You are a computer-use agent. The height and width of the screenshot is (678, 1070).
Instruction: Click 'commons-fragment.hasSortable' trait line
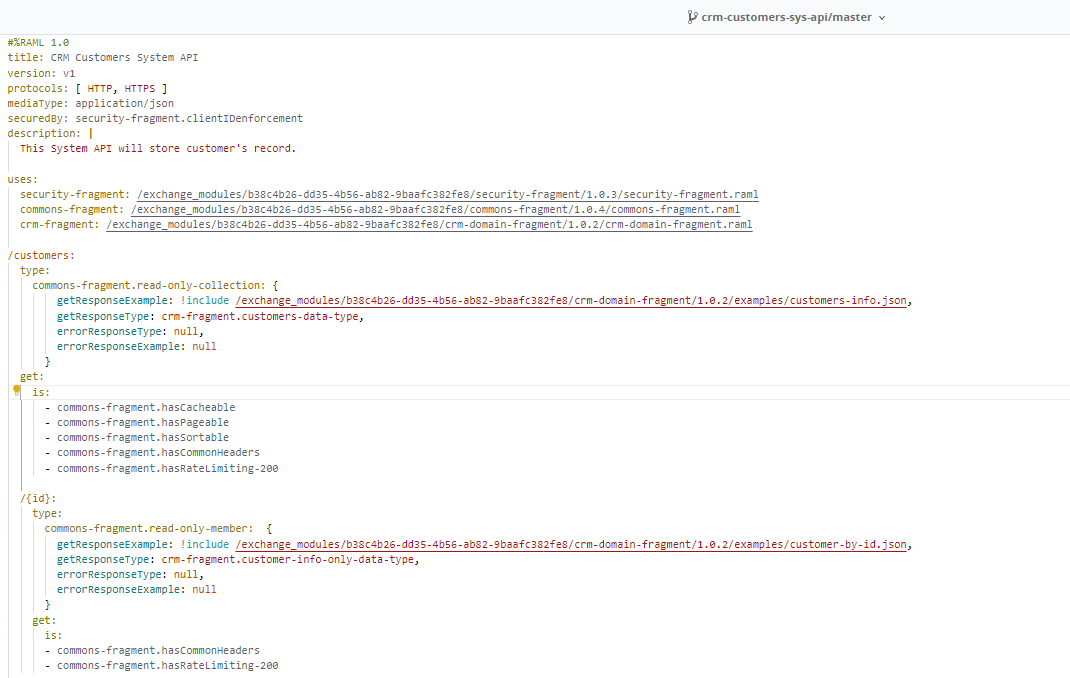coord(143,437)
